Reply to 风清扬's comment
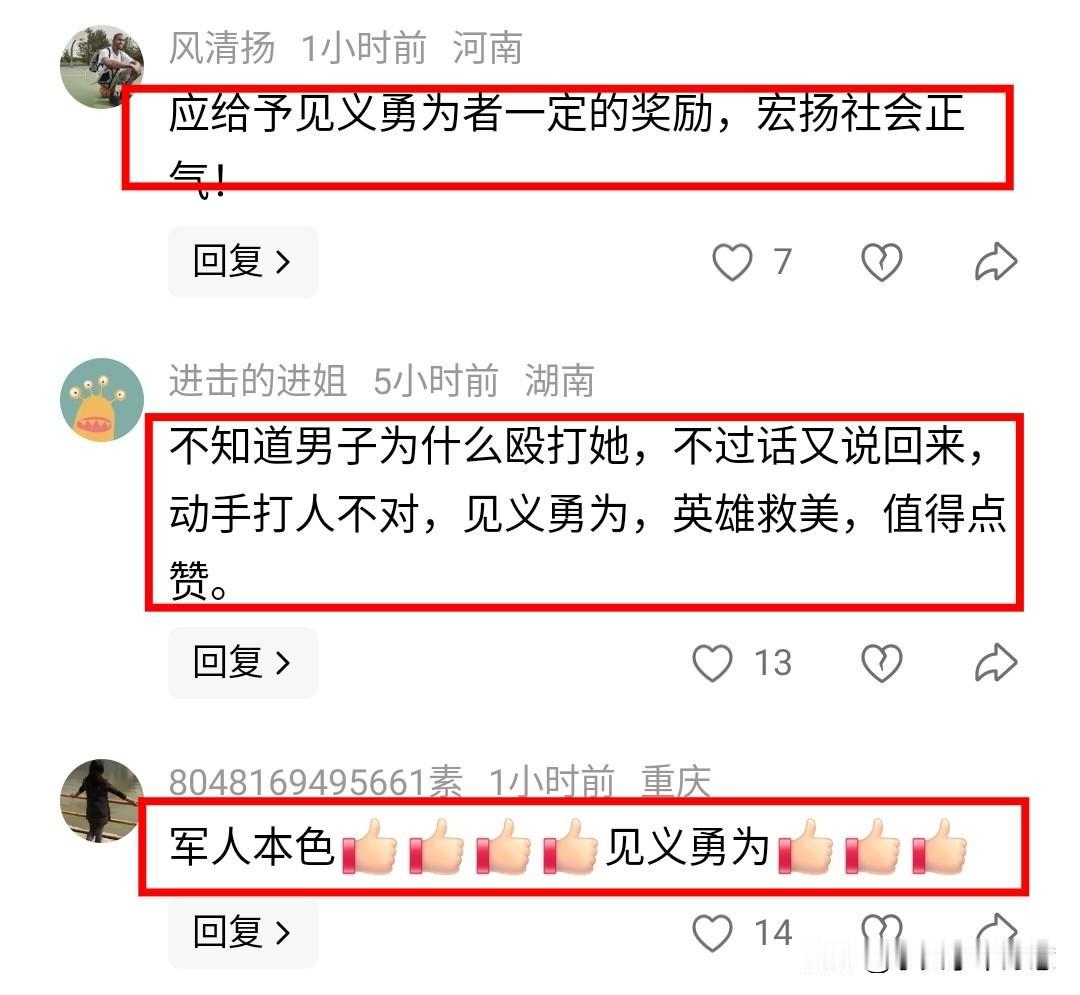The image size is (1080, 995). pos(242,262)
